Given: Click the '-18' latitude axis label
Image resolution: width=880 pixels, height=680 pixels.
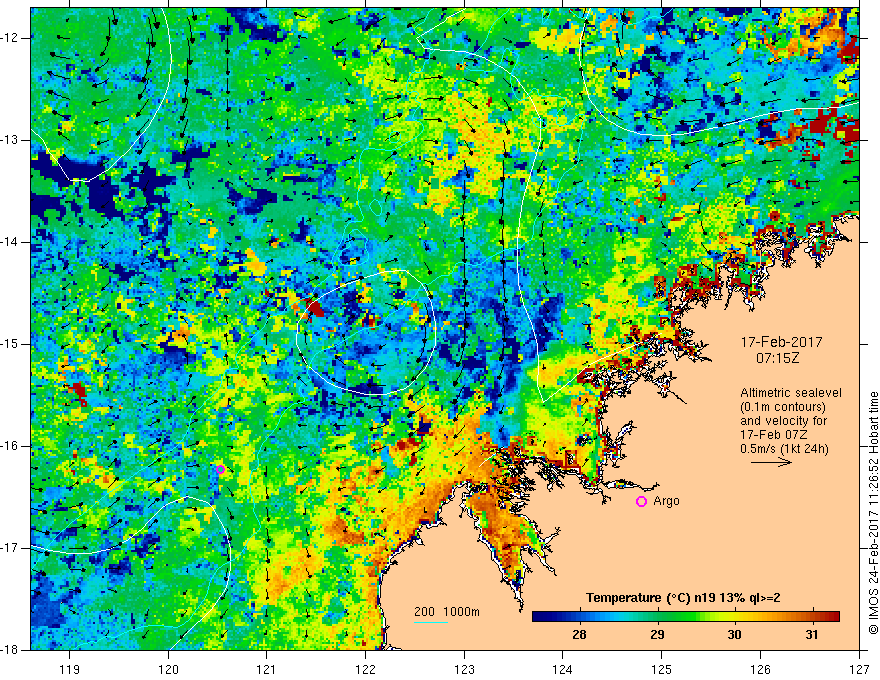Looking at the screenshot, I should pos(11,650).
